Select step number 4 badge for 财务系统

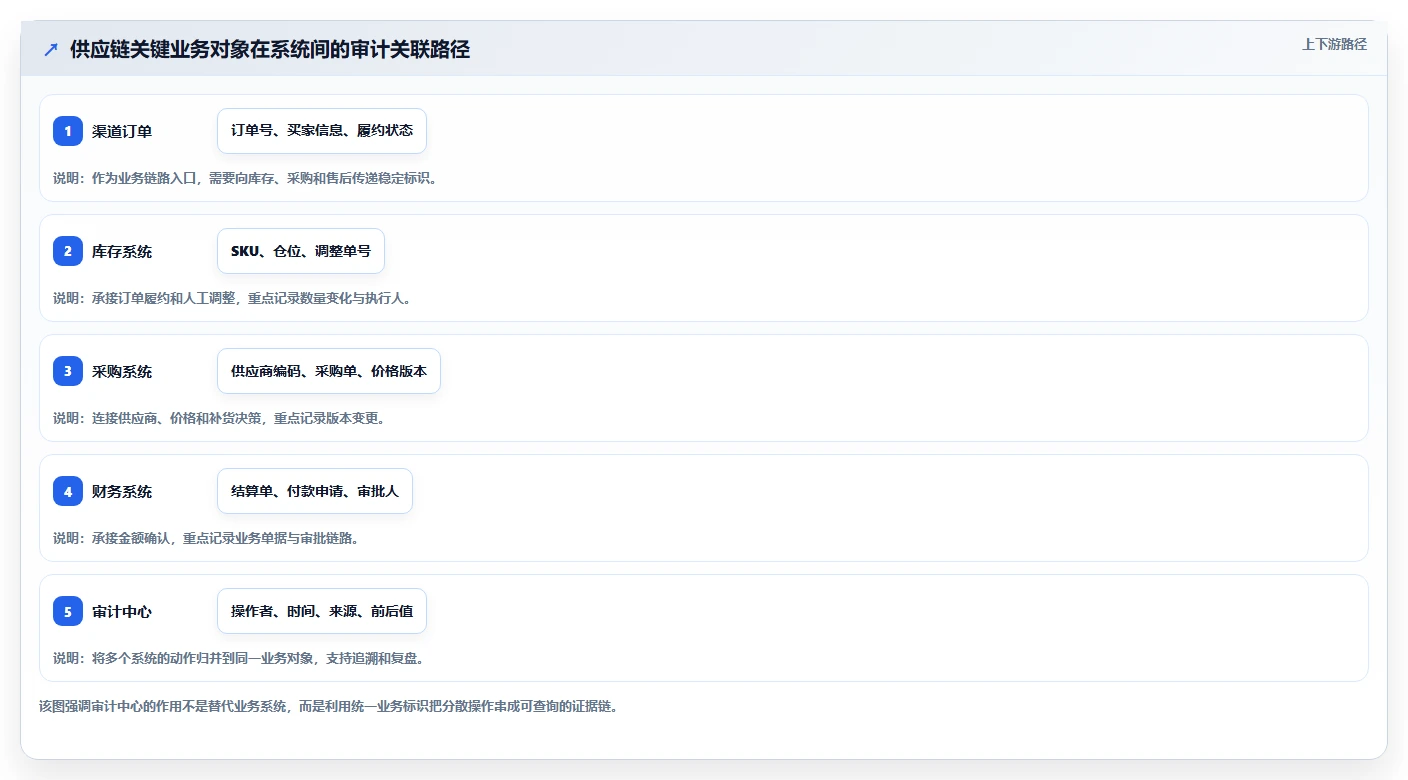click(68, 491)
